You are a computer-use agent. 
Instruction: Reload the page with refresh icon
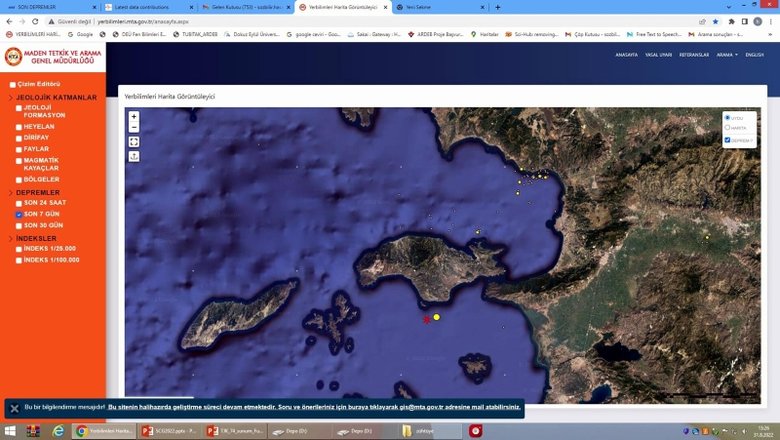click(x=35, y=21)
